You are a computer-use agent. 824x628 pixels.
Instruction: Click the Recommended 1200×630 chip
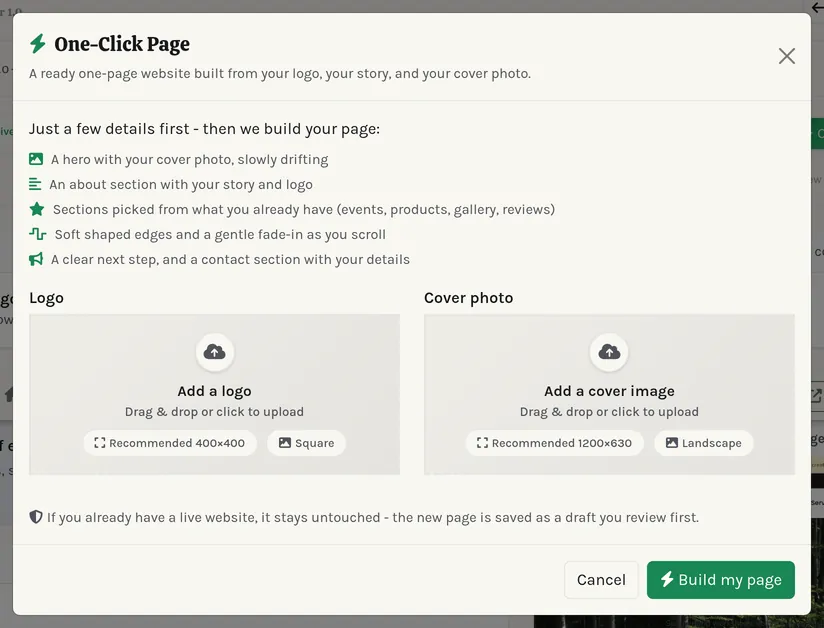pyautogui.click(x=554, y=443)
